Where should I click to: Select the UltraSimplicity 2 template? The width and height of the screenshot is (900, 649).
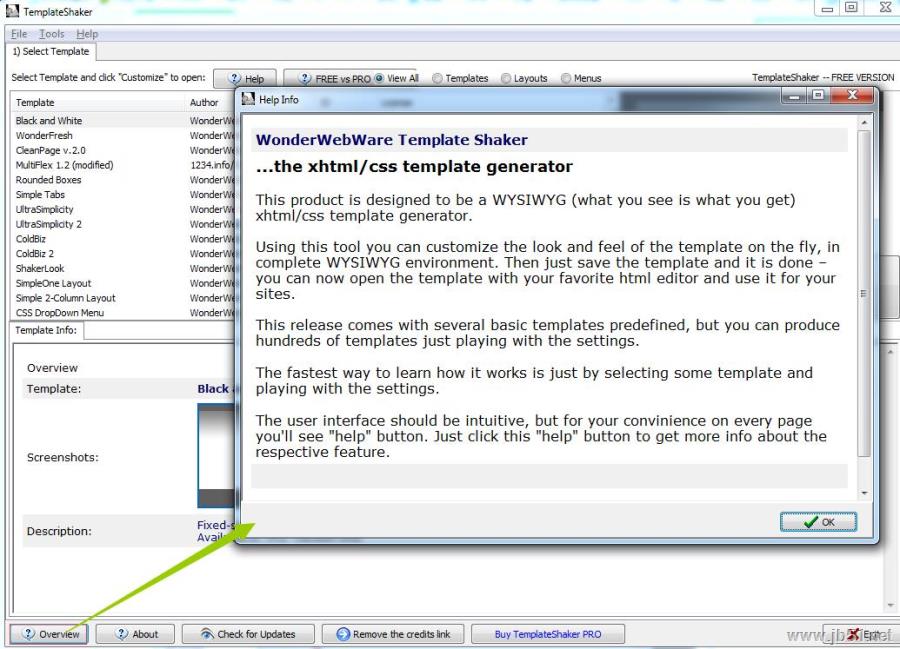(x=123, y=224)
